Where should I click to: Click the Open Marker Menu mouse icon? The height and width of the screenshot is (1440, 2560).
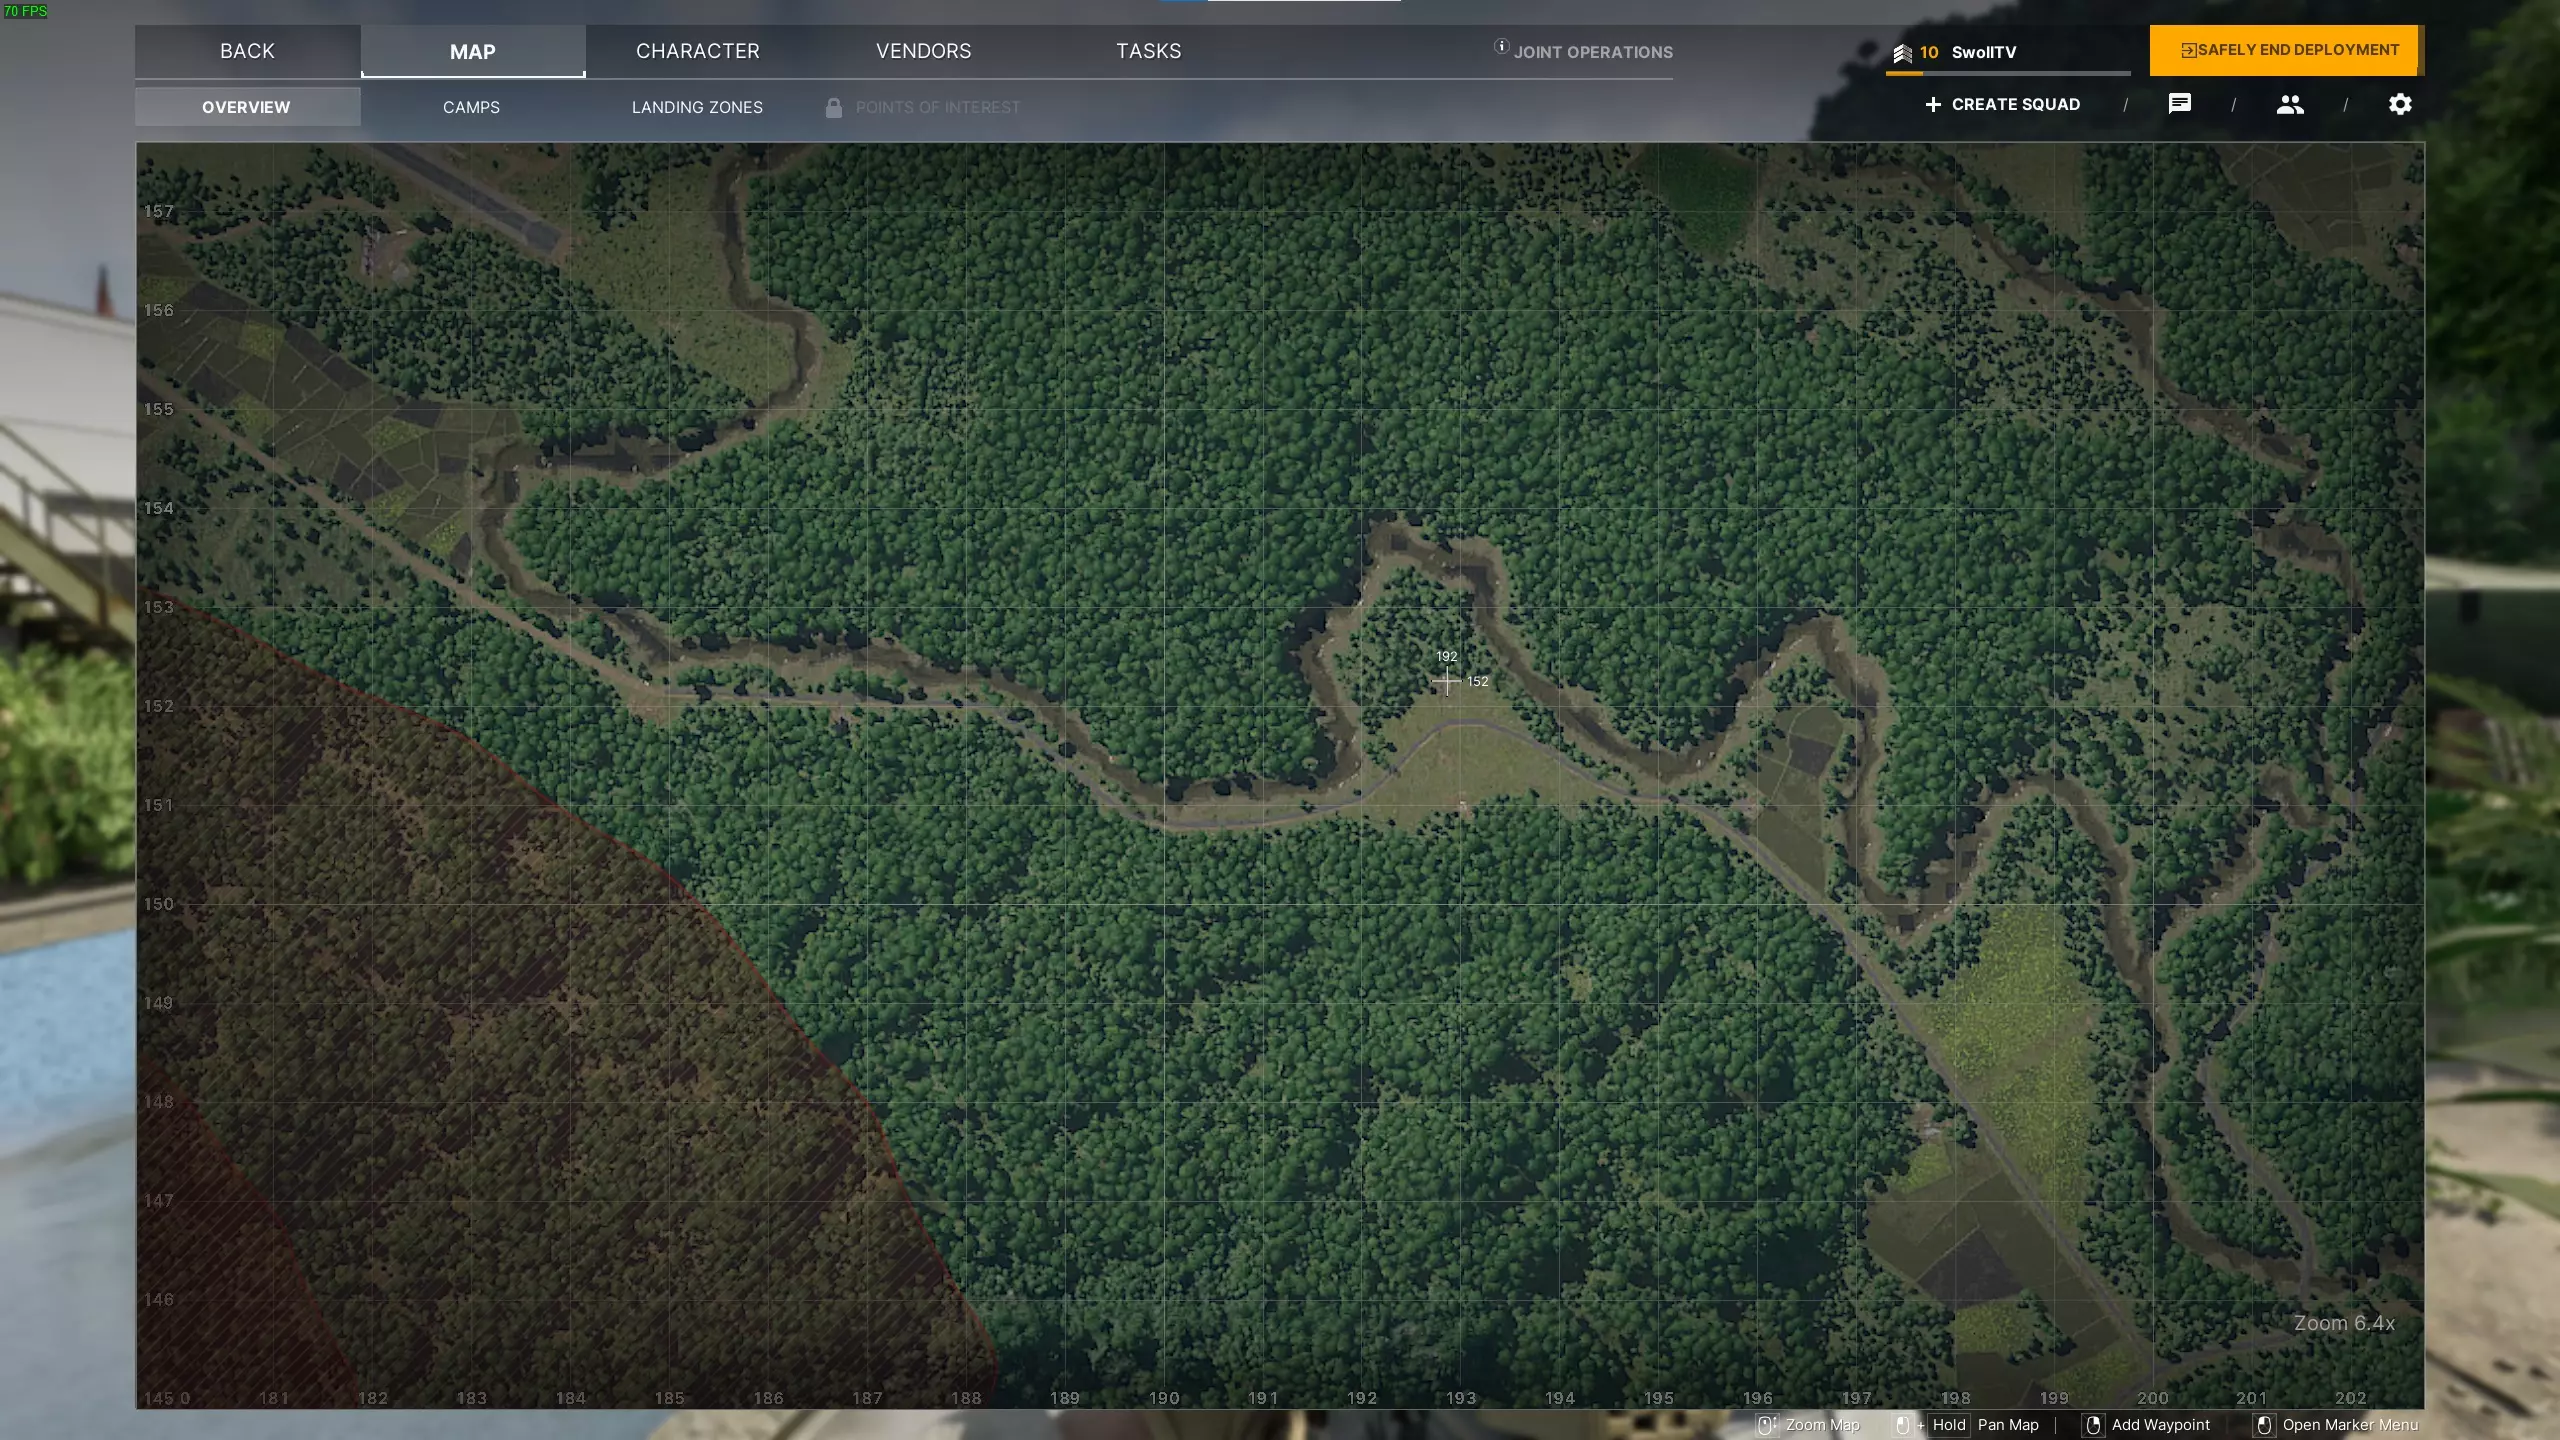2264,1425
